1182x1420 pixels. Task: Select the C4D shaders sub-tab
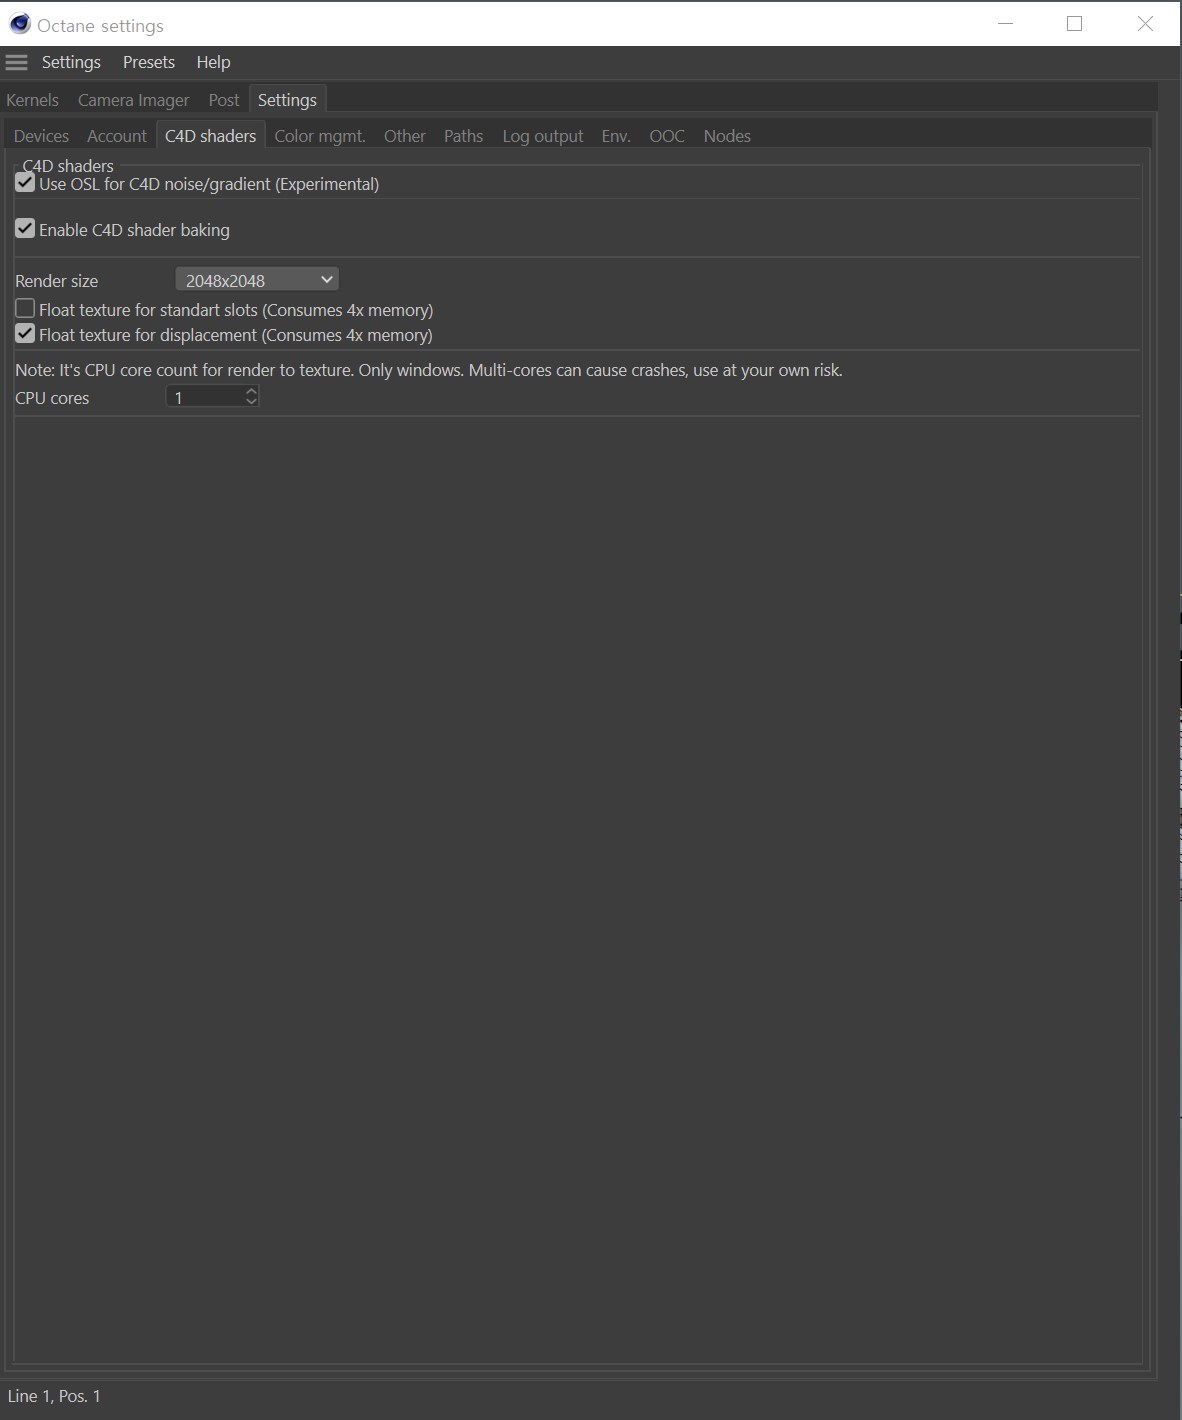click(x=211, y=136)
